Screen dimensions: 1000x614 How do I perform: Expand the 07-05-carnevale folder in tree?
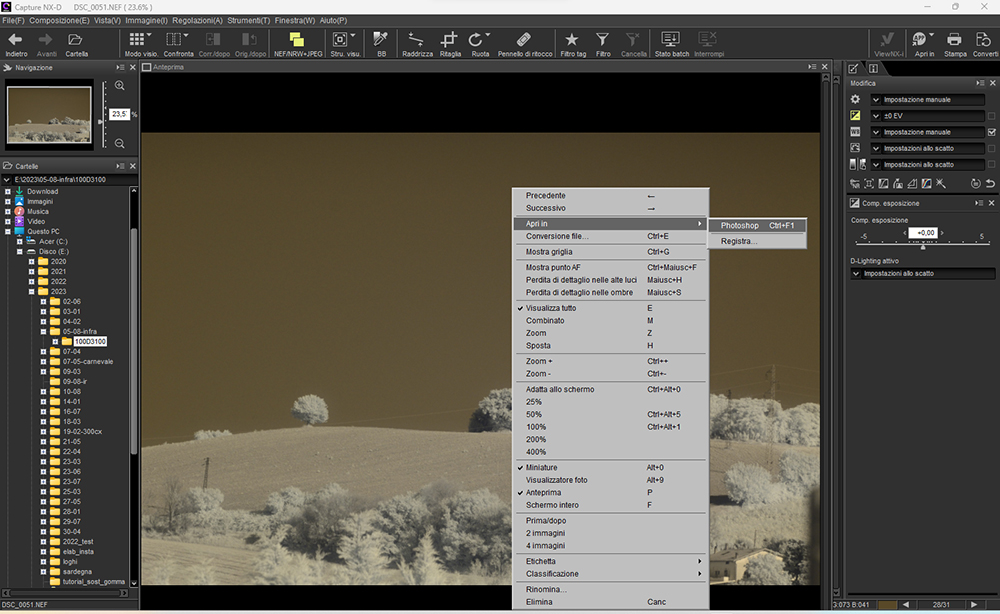pos(44,362)
